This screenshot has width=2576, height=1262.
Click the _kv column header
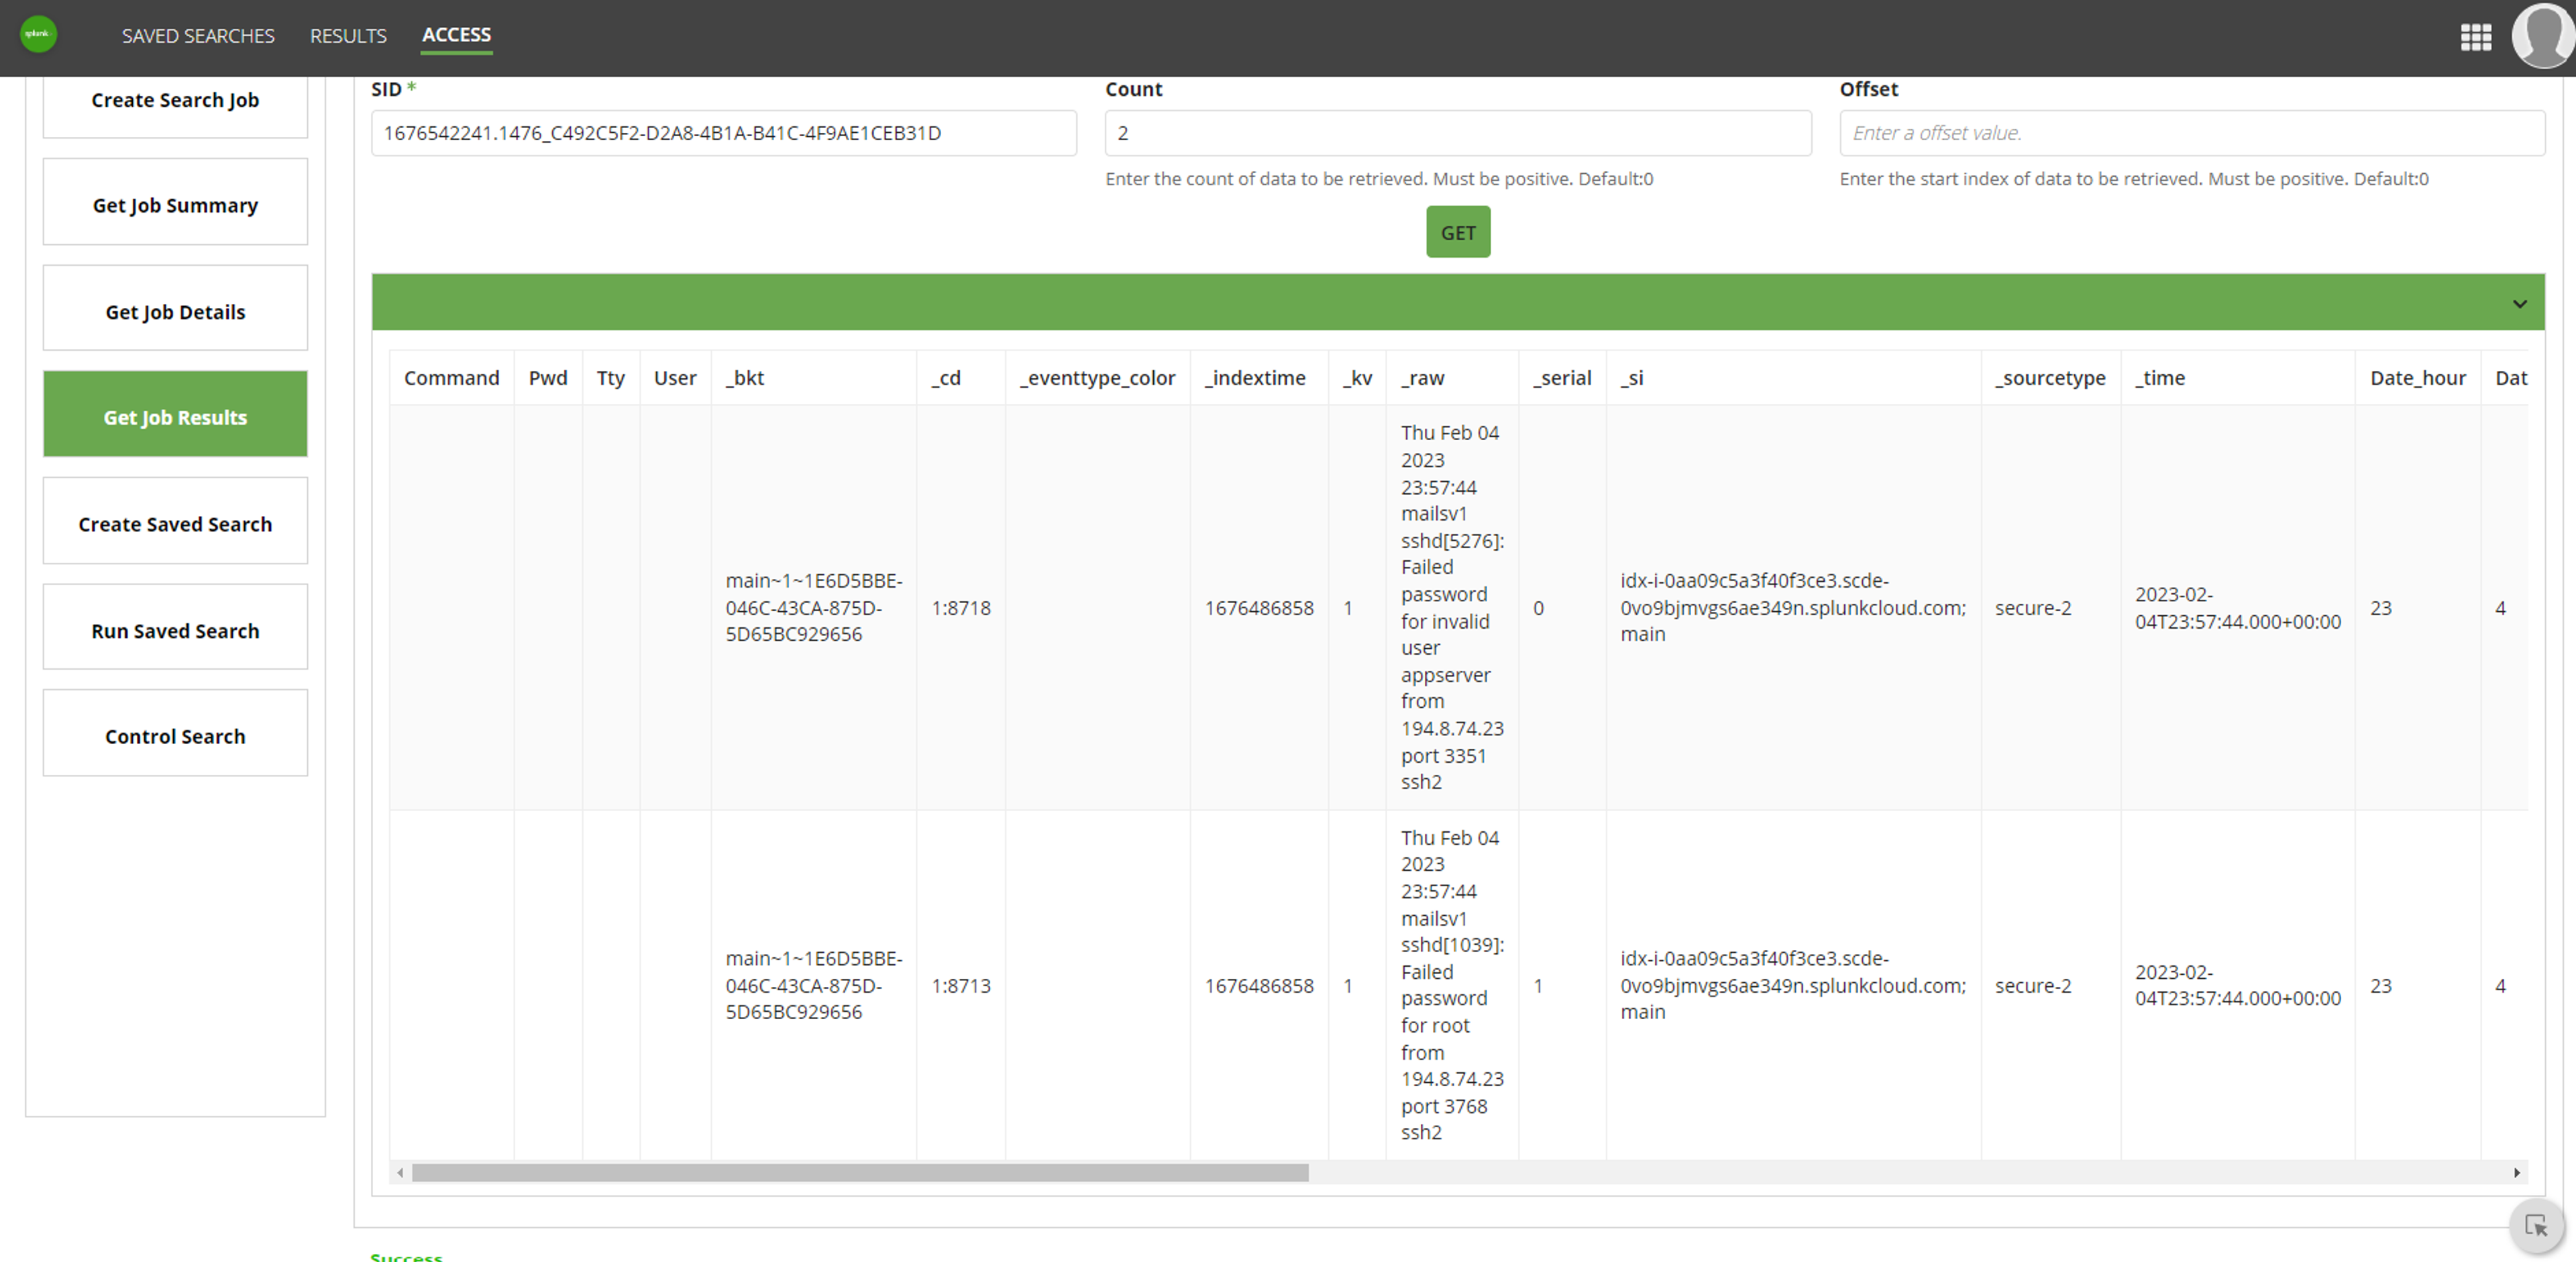[1357, 378]
